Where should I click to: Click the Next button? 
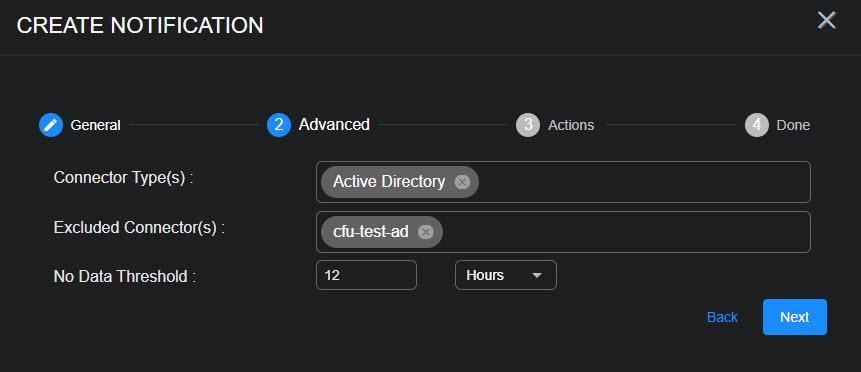(795, 317)
